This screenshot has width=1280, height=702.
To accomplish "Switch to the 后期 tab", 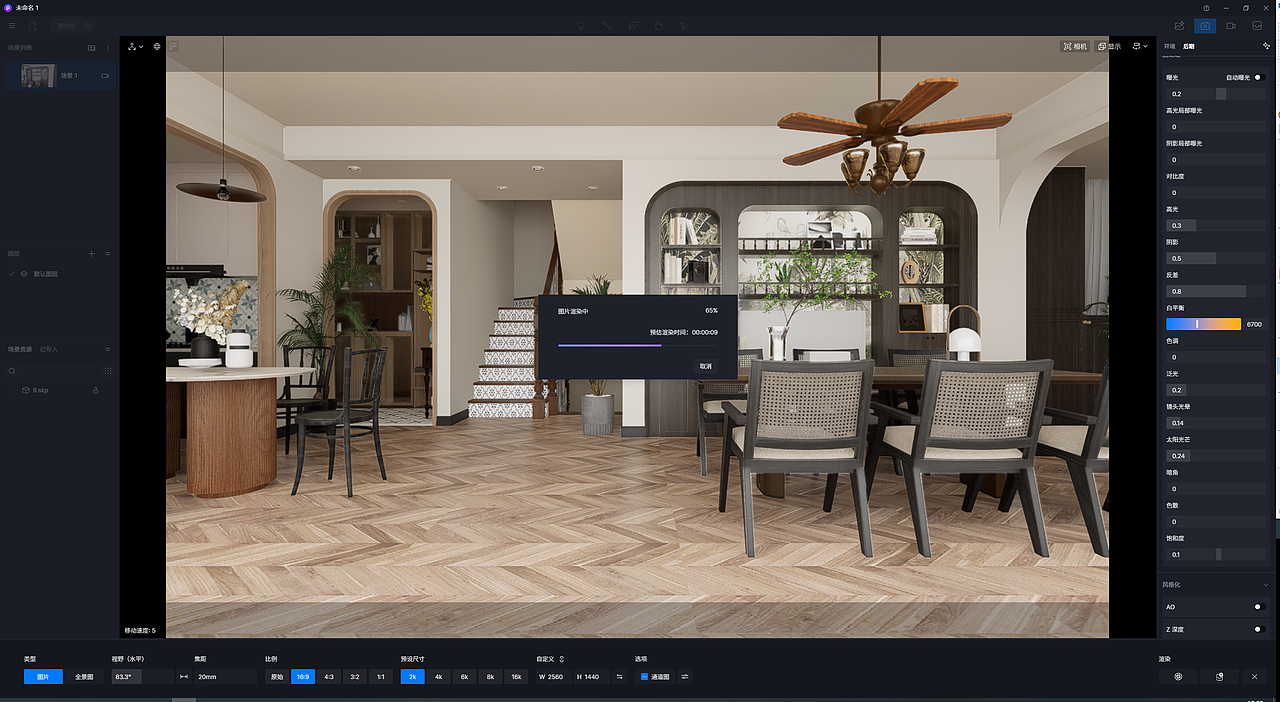I will pyautogui.click(x=1189, y=46).
